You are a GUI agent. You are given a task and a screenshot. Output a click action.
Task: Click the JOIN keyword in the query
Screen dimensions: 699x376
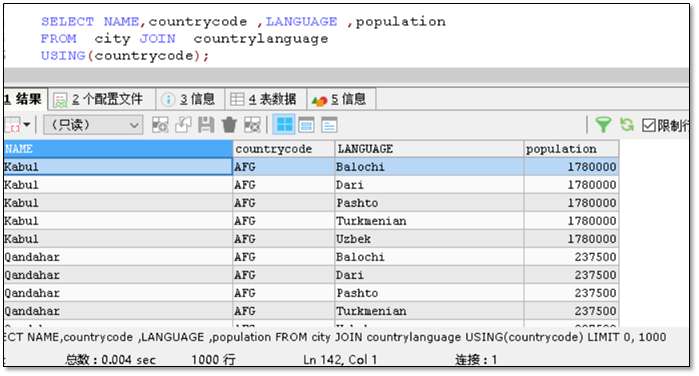[157, 39]
